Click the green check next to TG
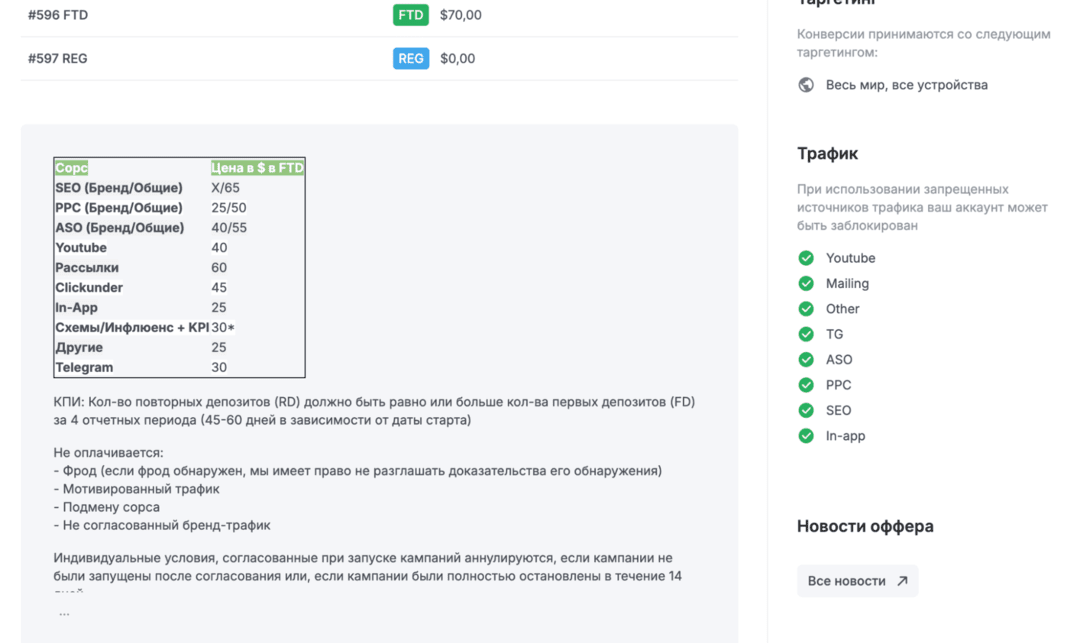This screenshot has width=1080, height=643. click(x=806, y=334)
